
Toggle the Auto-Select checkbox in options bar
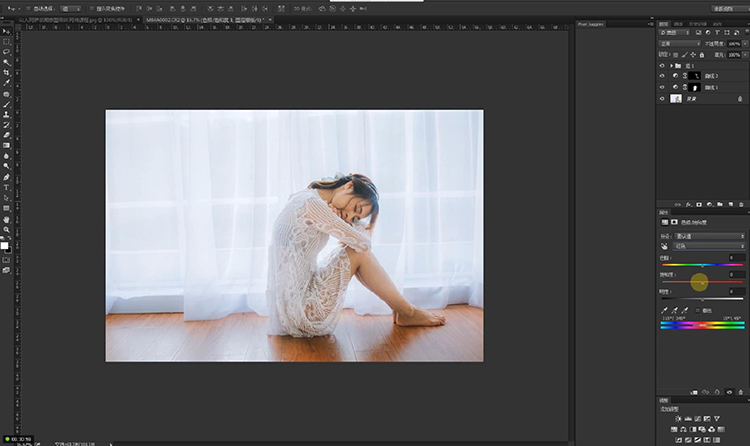28,9
